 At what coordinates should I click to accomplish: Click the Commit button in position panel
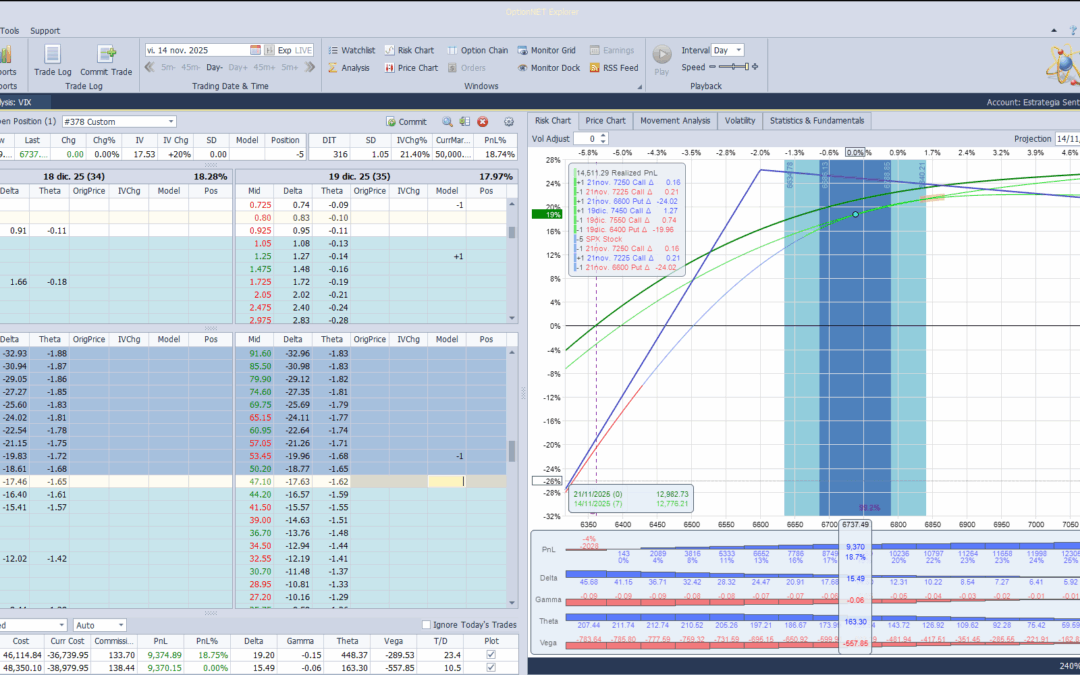pos(406,122)
